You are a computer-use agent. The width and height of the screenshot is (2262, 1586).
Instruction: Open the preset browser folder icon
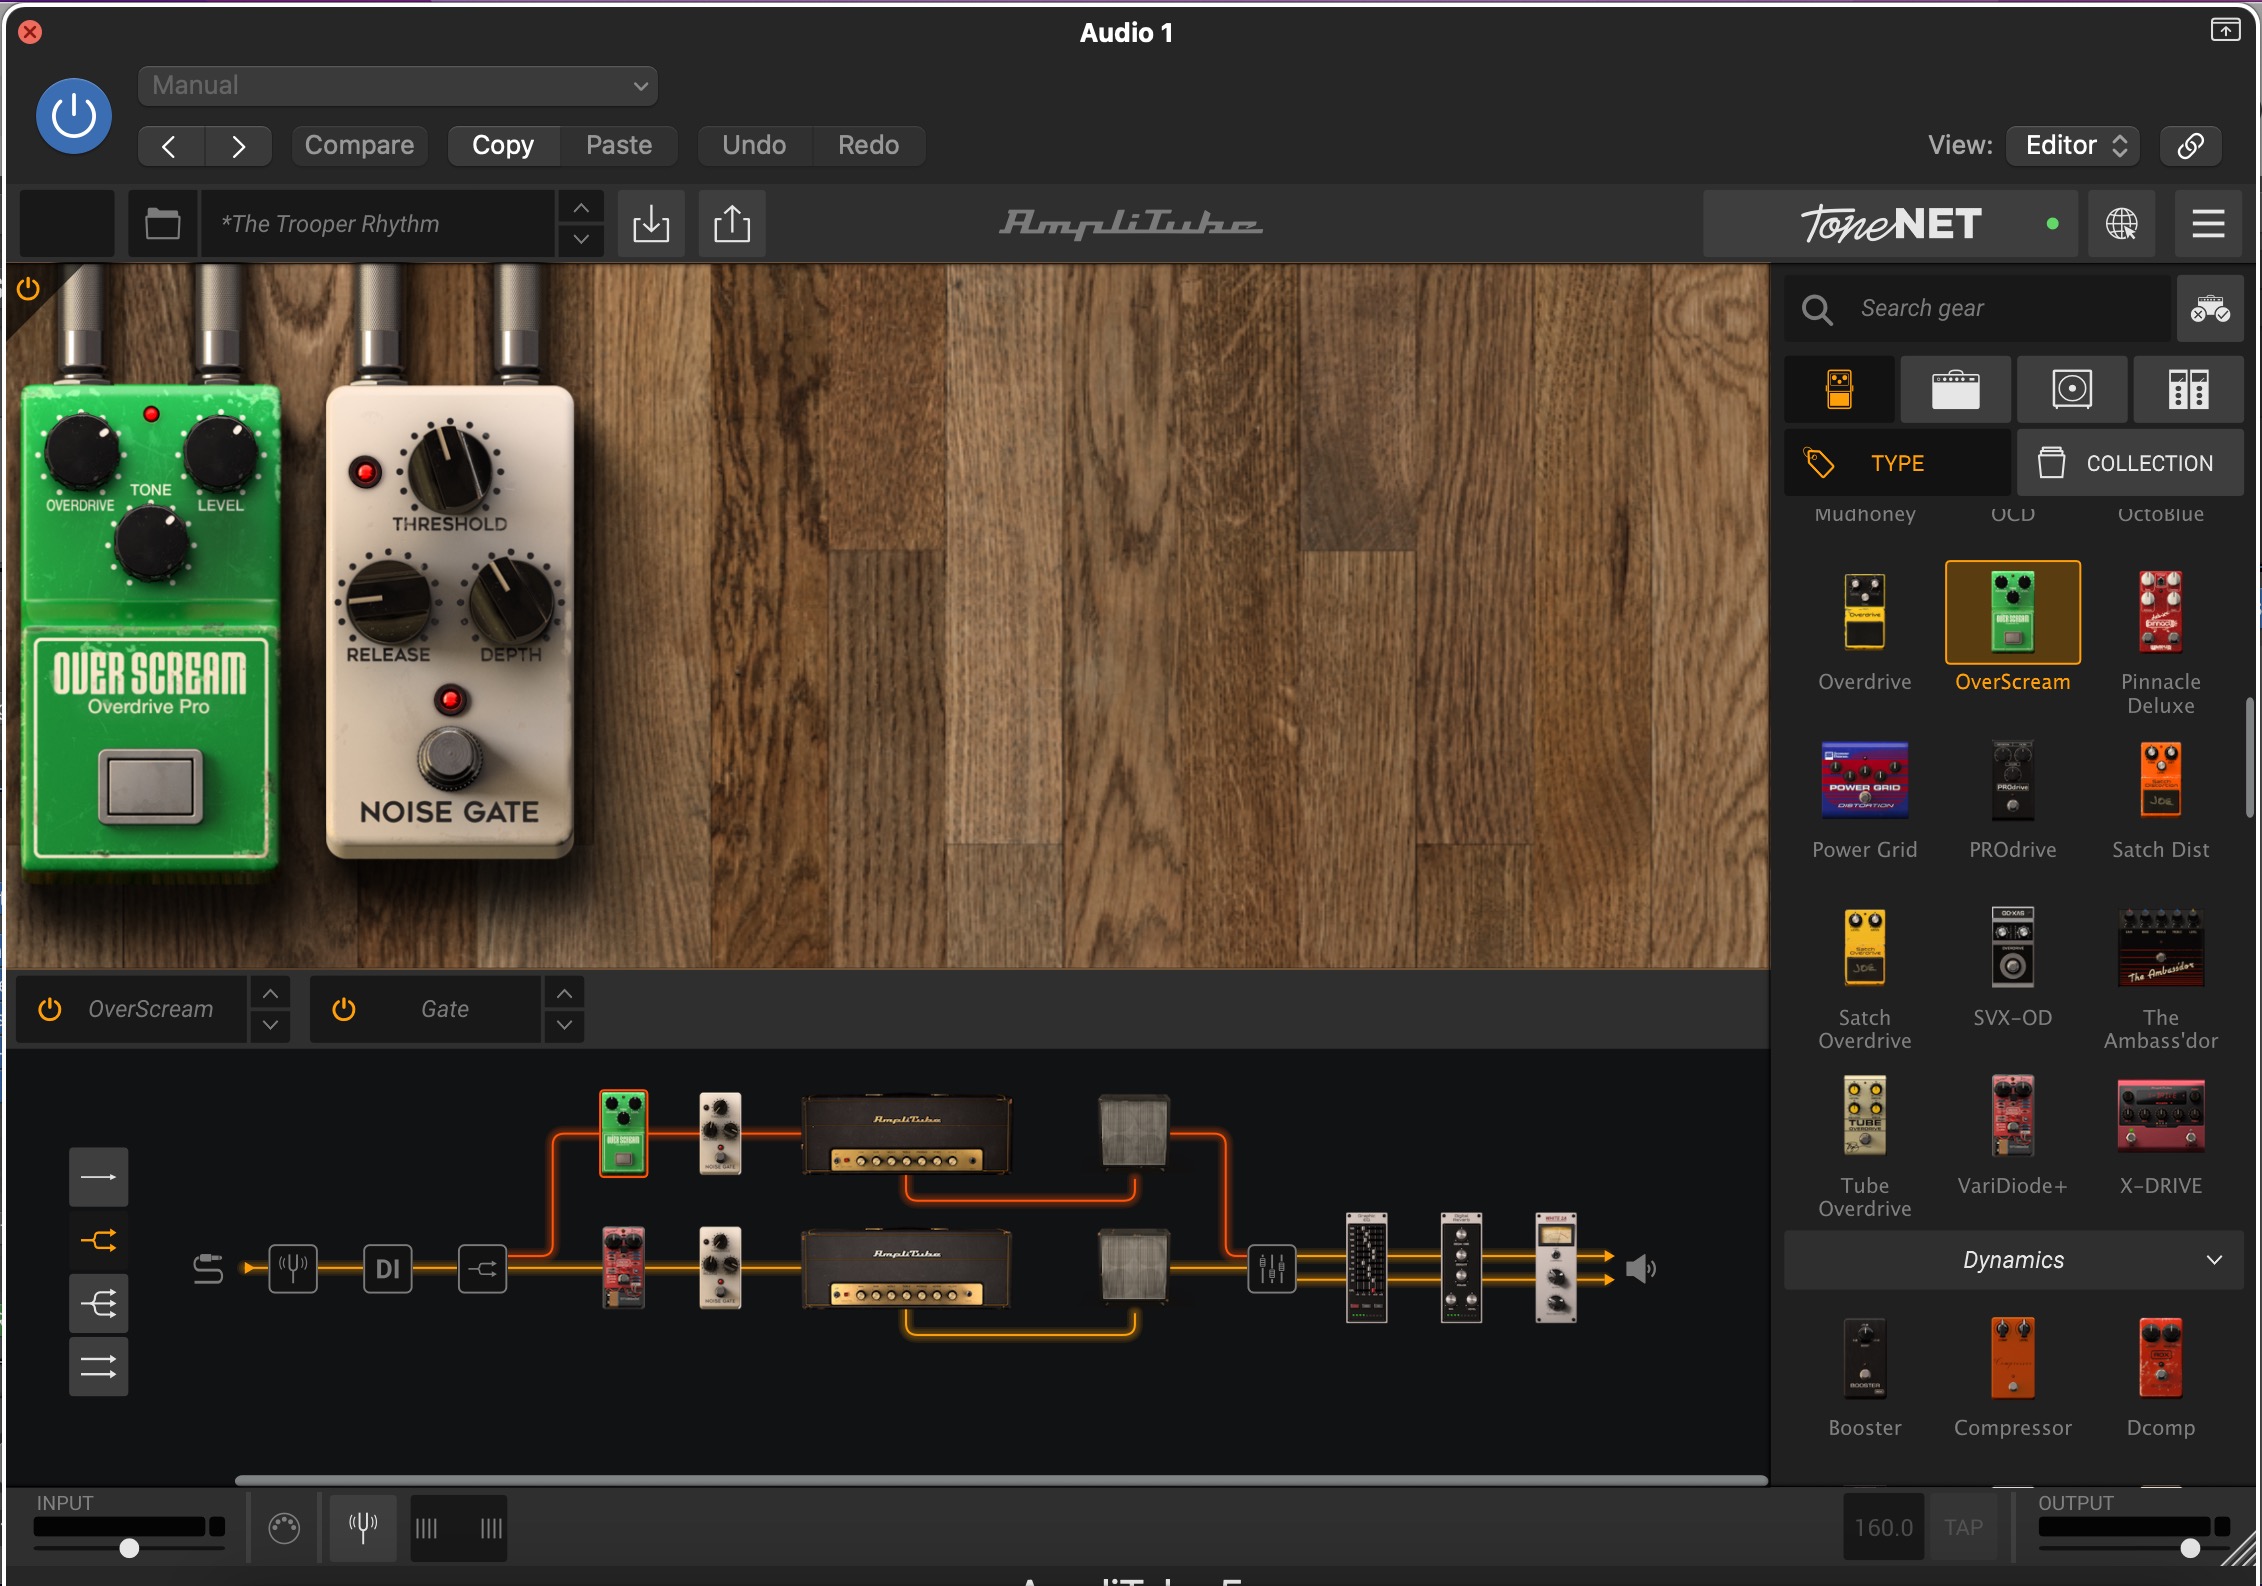click(x=163, y=224)
